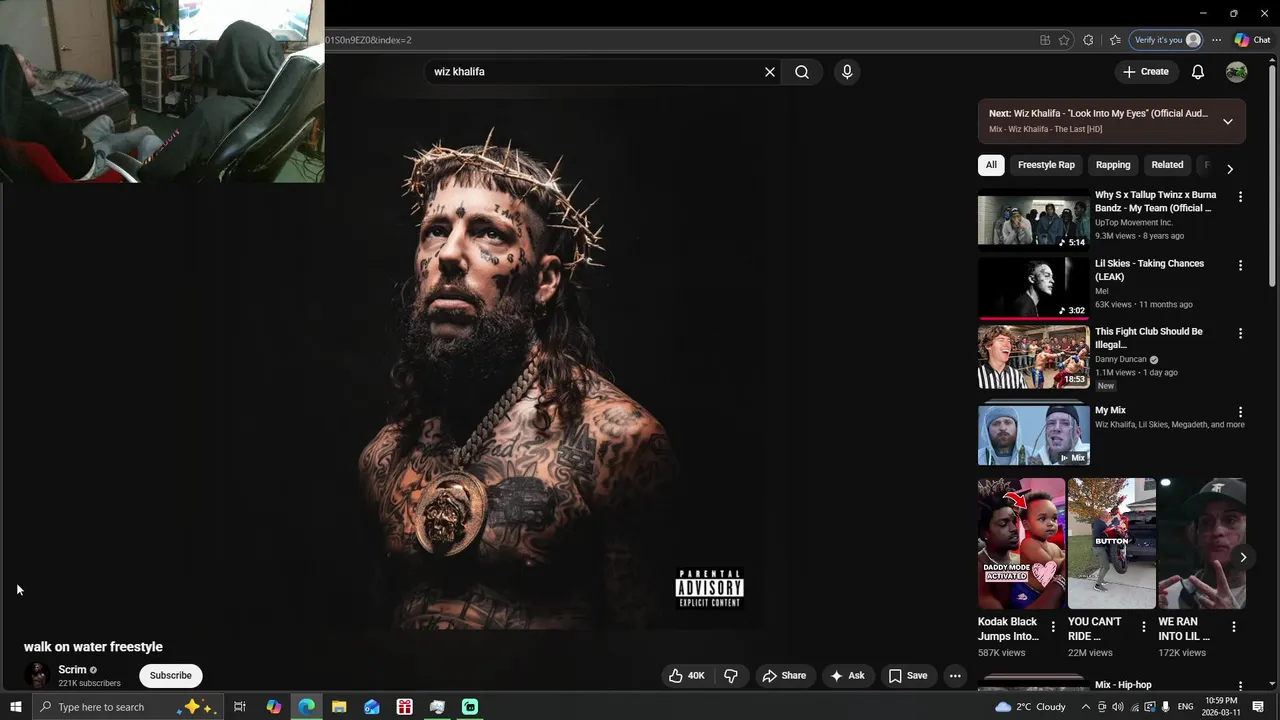Open the Windows notification center icon
The height and width of the screenshot is (720, 1280).
point(1258,707)
